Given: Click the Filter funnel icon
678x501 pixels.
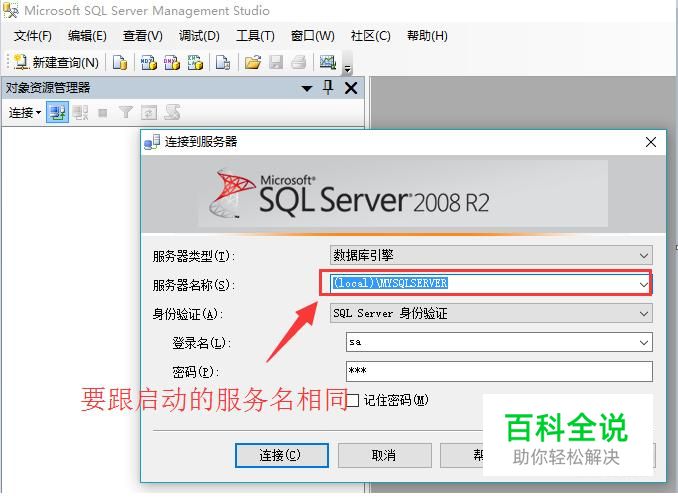Looking at the screenshot, I should (126, 113).
